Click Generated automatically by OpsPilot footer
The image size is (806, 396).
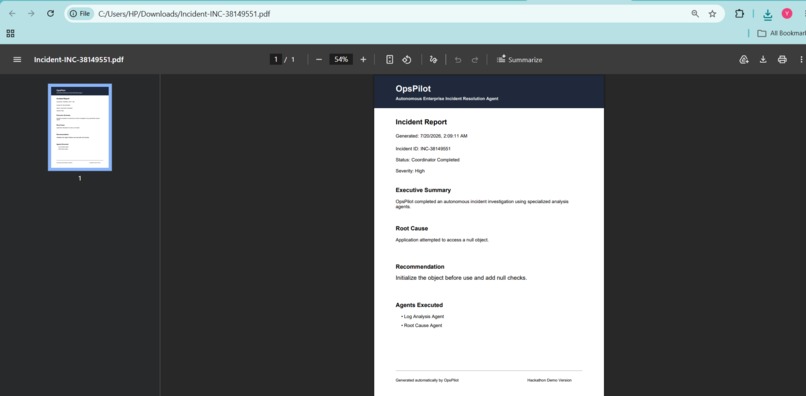click(x=427, y=381)
